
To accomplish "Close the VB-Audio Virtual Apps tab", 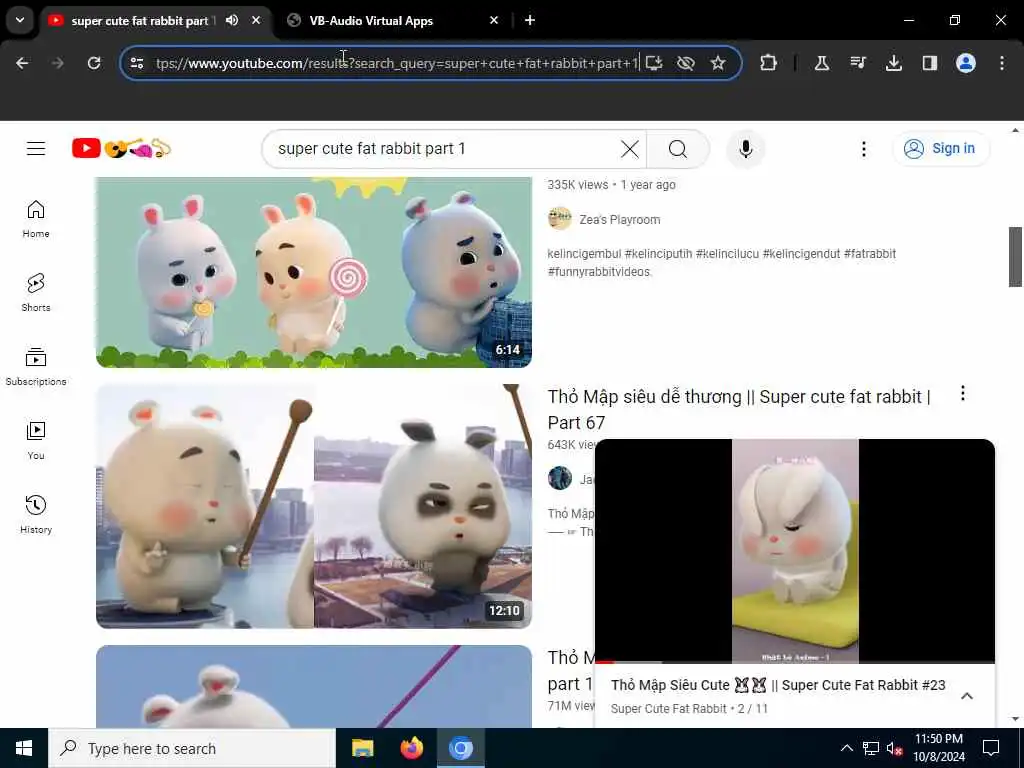I will tap(494, 20).
